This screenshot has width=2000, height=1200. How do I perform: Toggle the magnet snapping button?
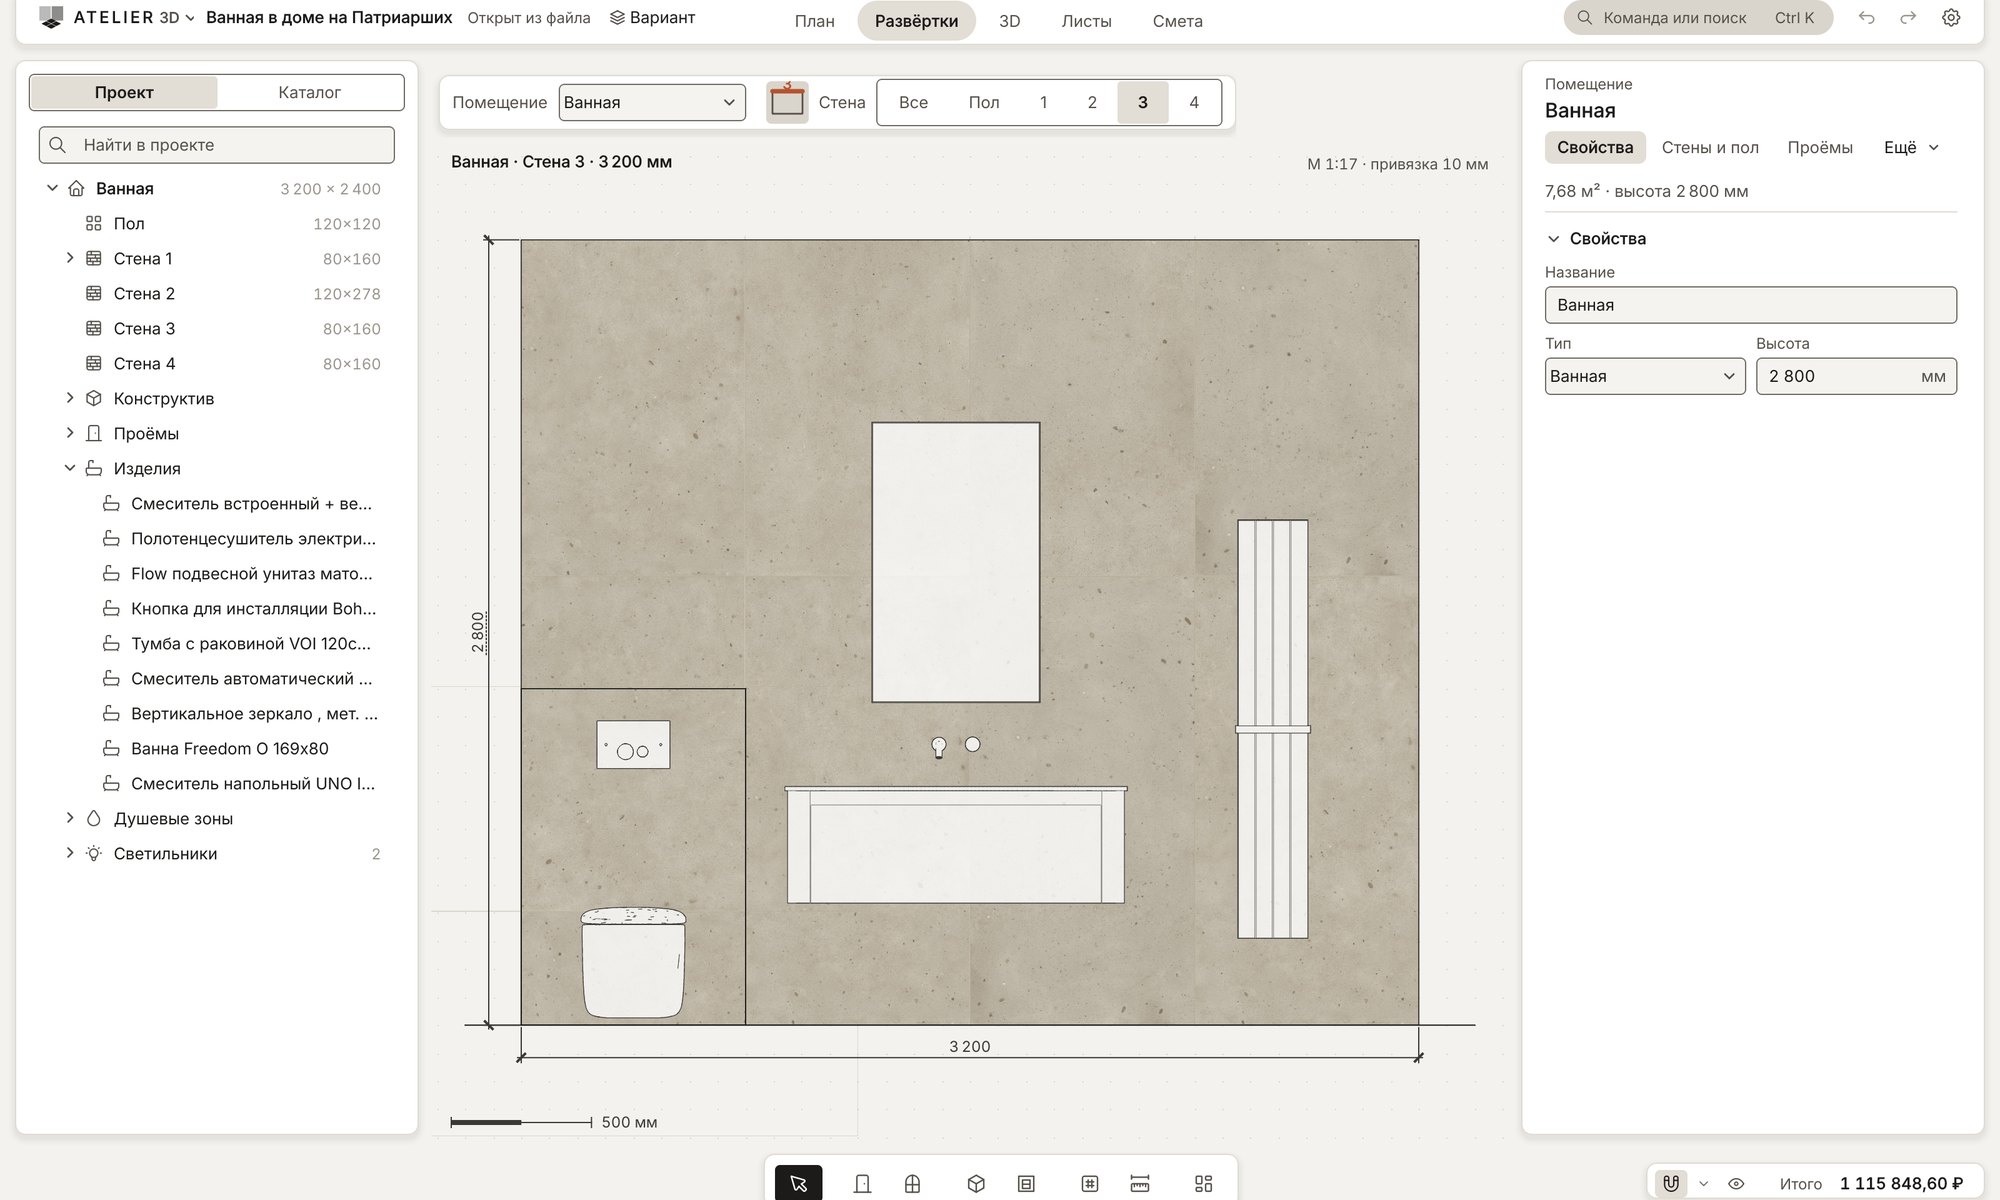coord(1671,1183)
